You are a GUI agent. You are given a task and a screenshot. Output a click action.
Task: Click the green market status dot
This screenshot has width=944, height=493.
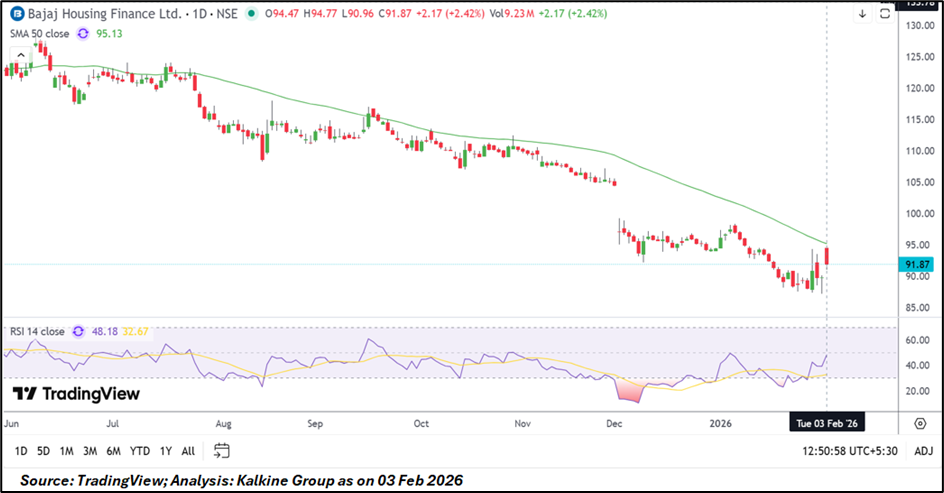(x=249, y=14)
